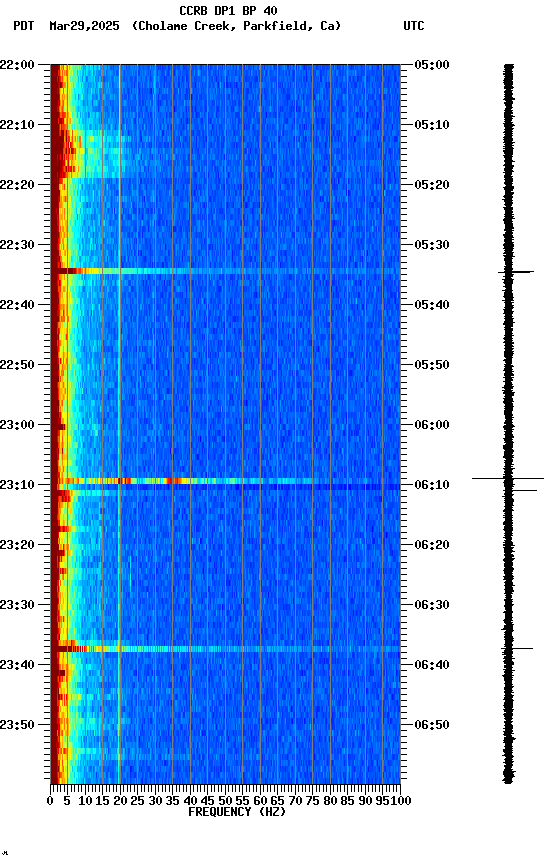Click the '06:40' UTC time label

[x=432, y=666]
